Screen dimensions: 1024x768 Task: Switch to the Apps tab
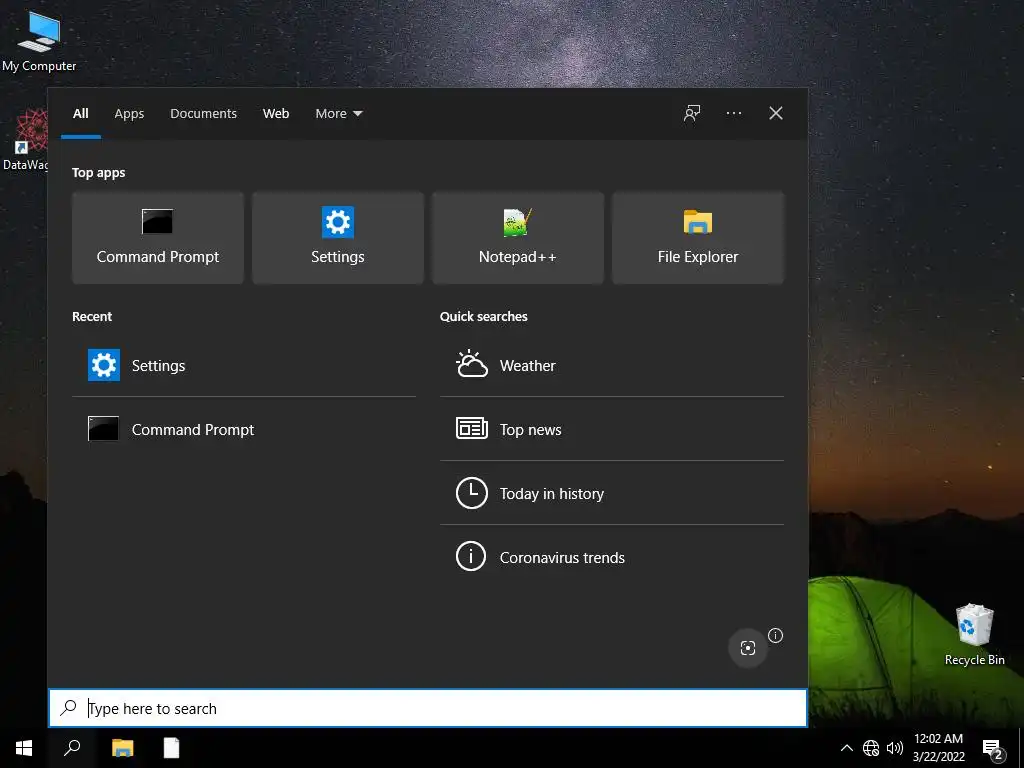pos(129,114)
